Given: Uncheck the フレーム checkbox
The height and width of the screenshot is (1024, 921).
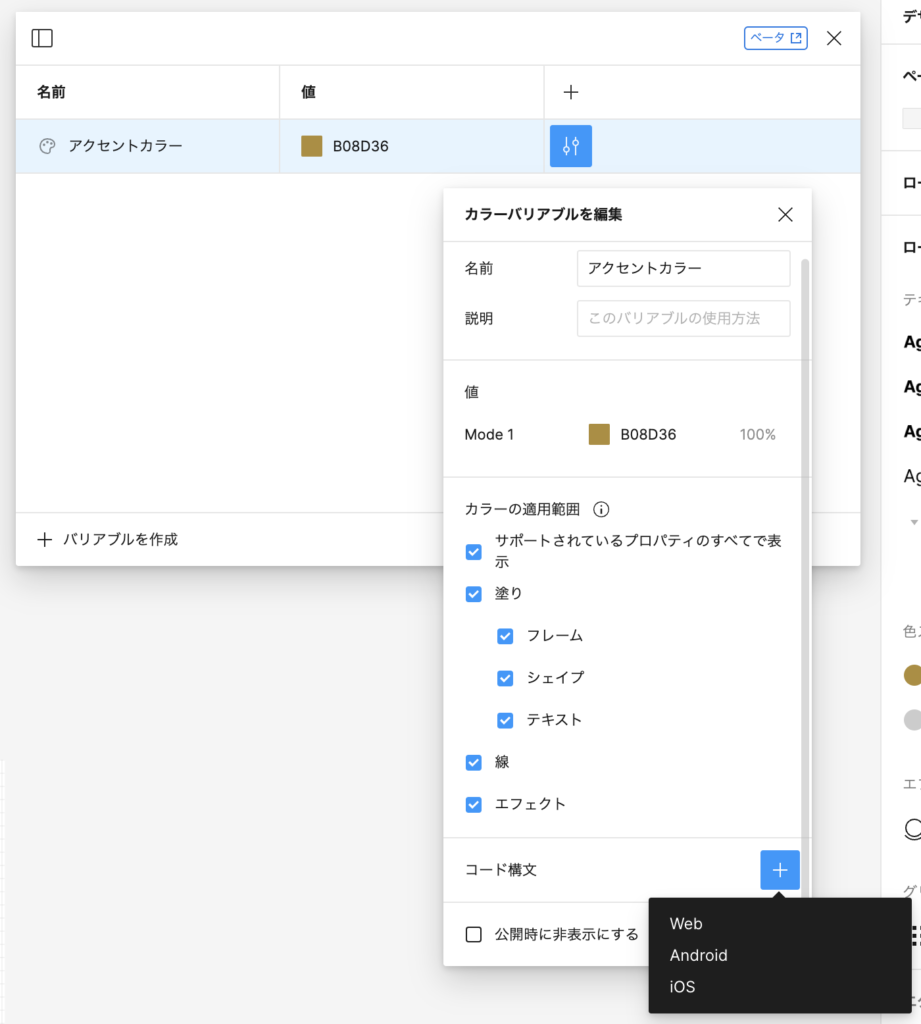Looking at the screenshot, I should click(x=505, y=636).
